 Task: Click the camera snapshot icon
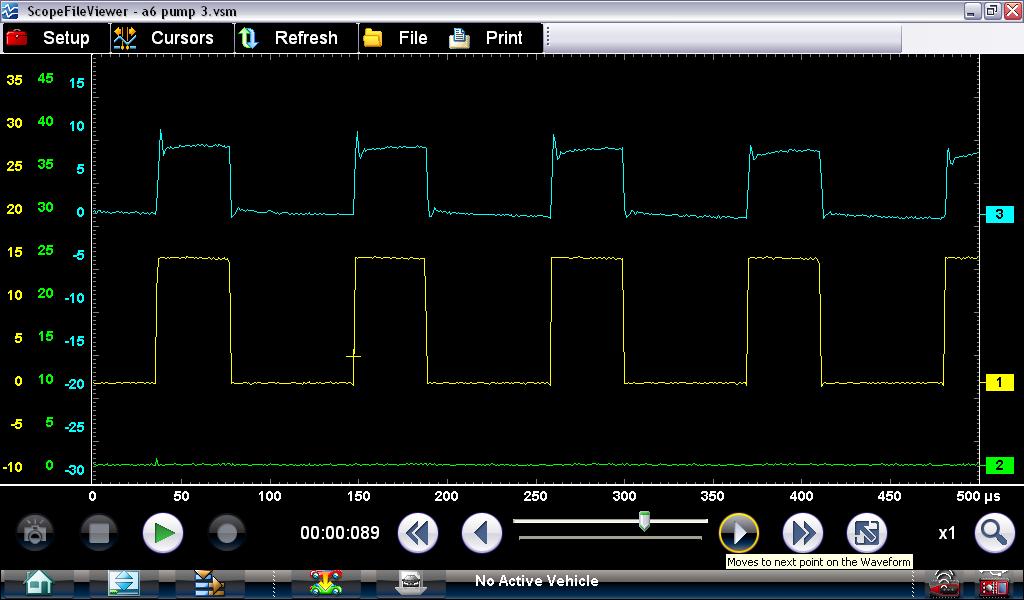[35, 533]
